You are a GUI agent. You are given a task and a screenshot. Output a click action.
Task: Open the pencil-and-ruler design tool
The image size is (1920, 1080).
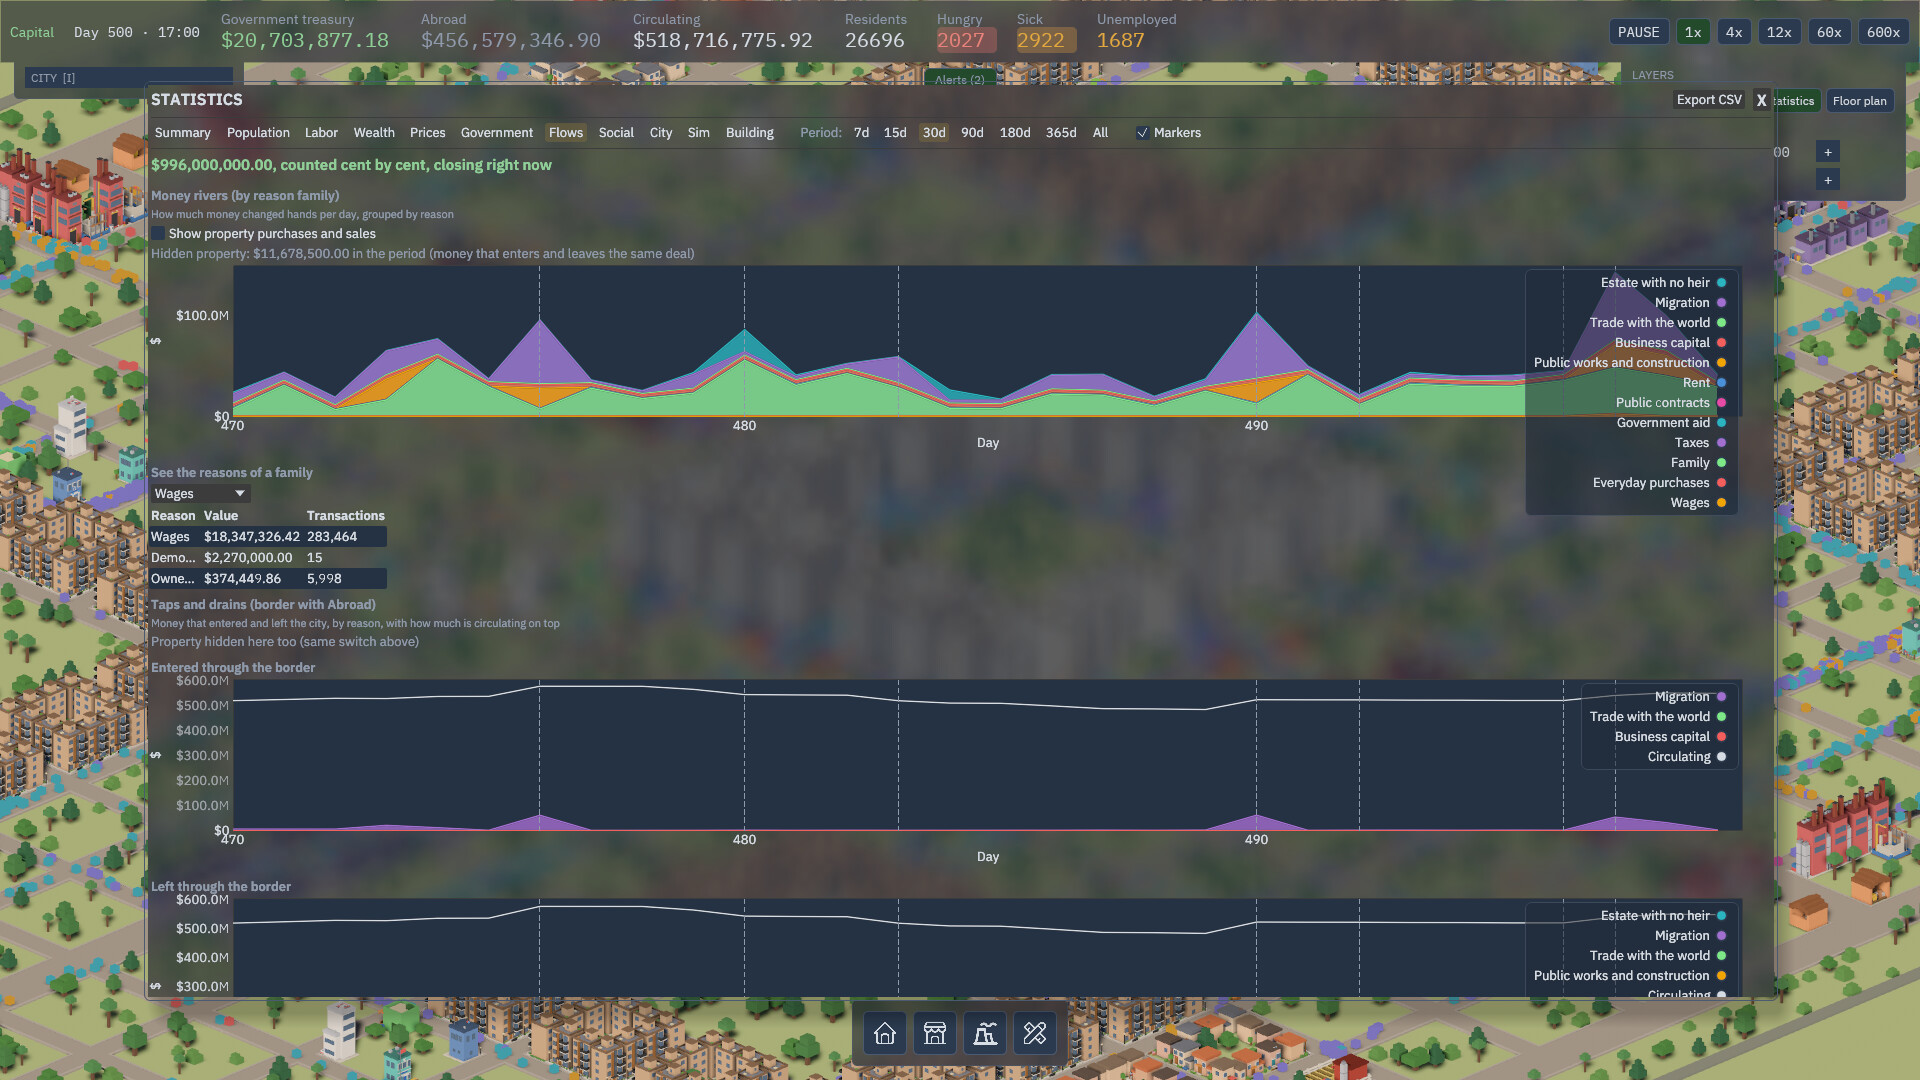(x=1034, y=1033)
